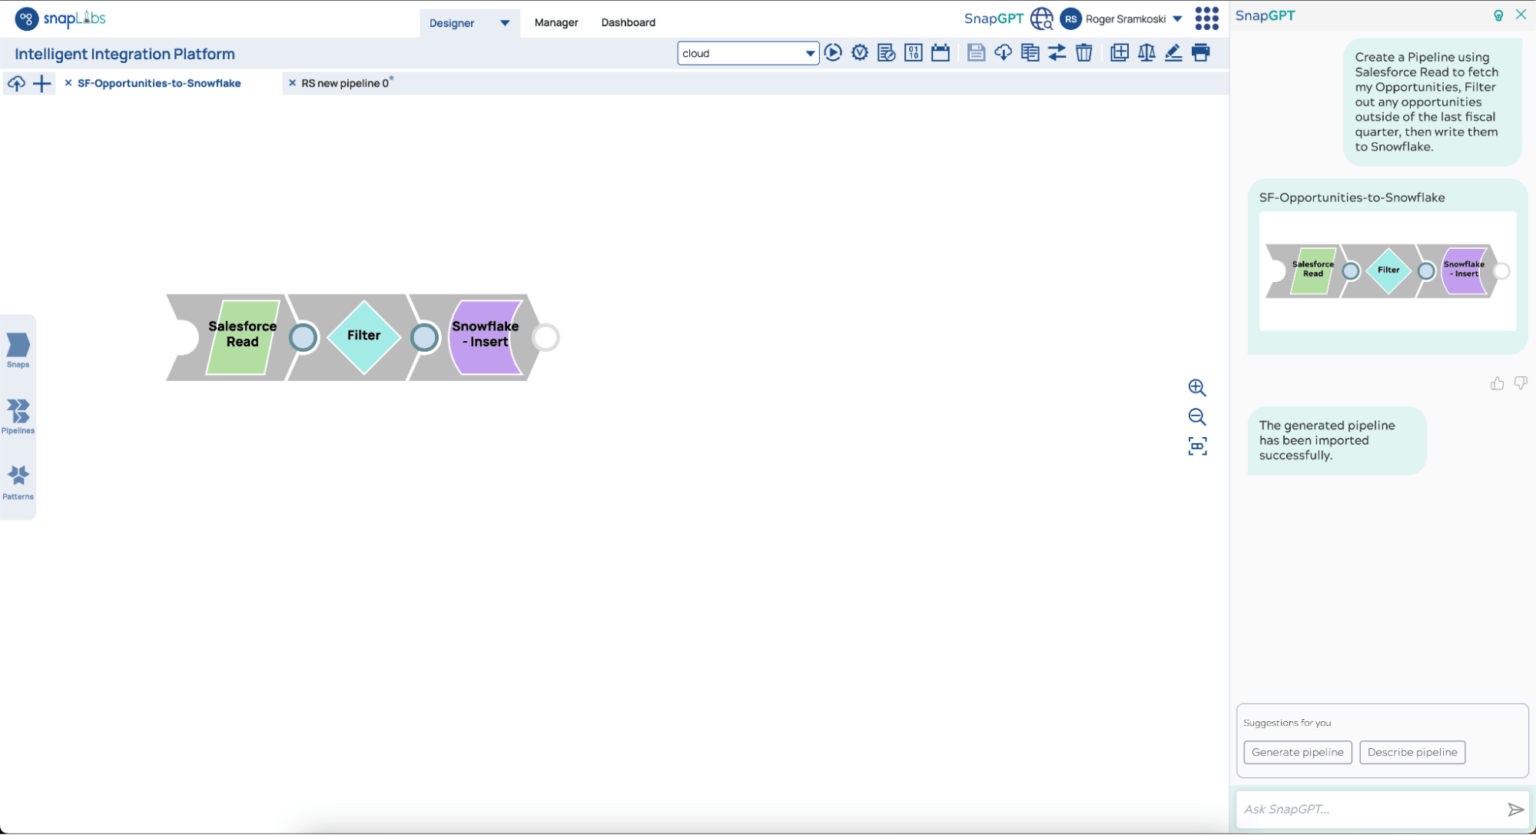Fit the pipeline to the canvas view
1536x835 pixels.
coord(1197,446)
